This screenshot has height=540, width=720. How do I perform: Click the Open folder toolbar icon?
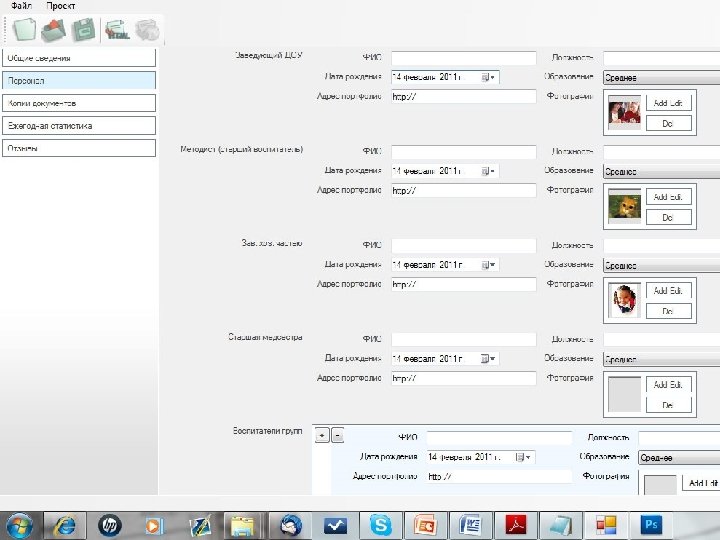point(54,30)
